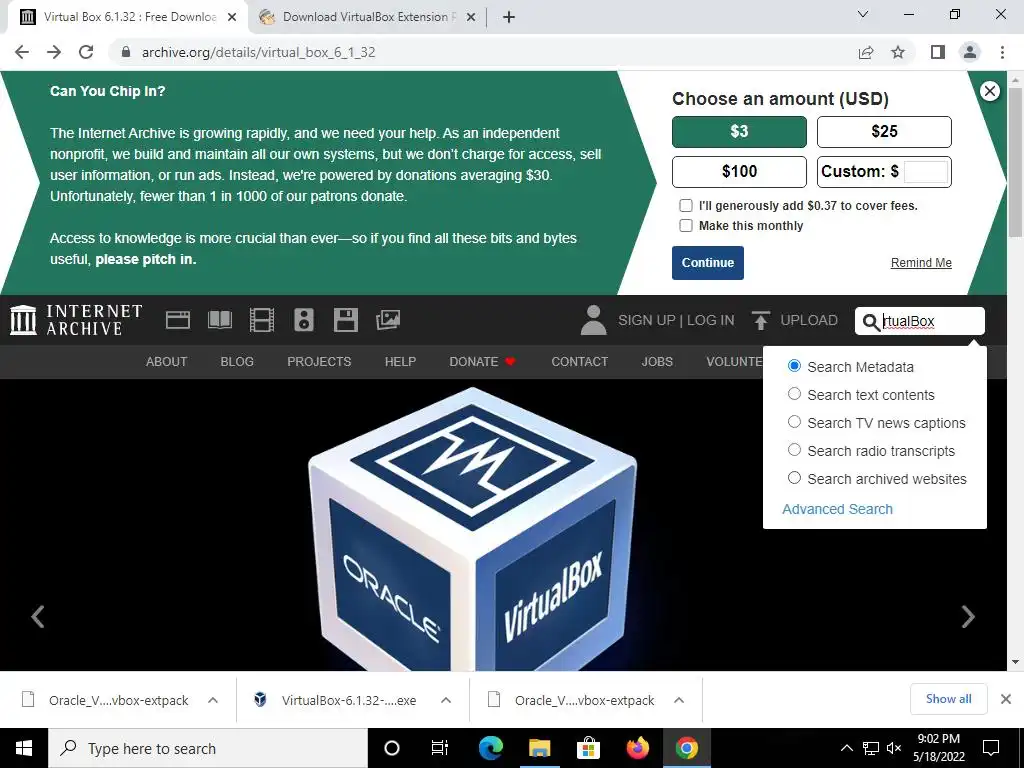Screen dimensions: 1024x768
Task: Close the donation banner with X
Action: pos(989,91)
